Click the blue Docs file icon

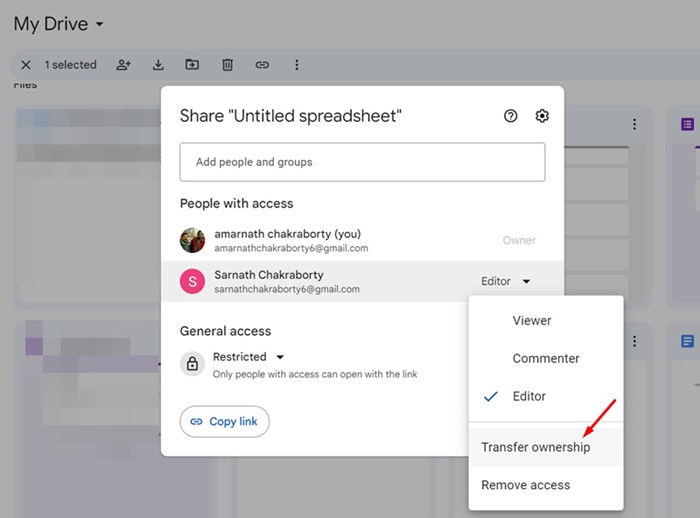[688, 342]
